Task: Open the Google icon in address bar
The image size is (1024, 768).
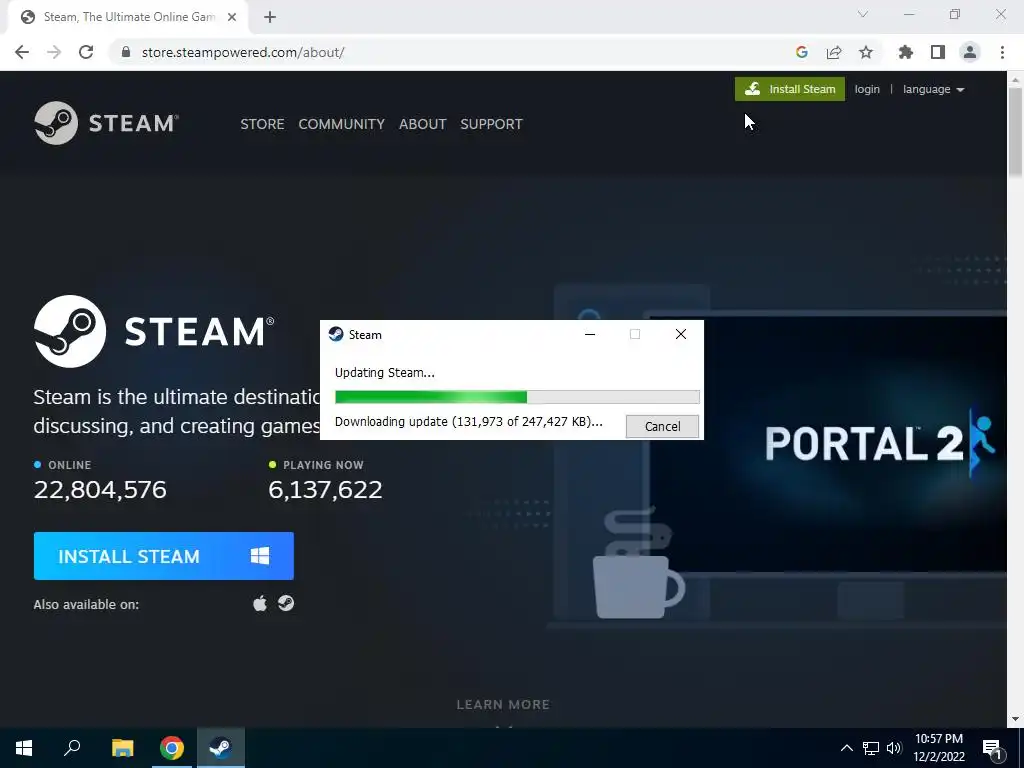Action: click(802, 52)
